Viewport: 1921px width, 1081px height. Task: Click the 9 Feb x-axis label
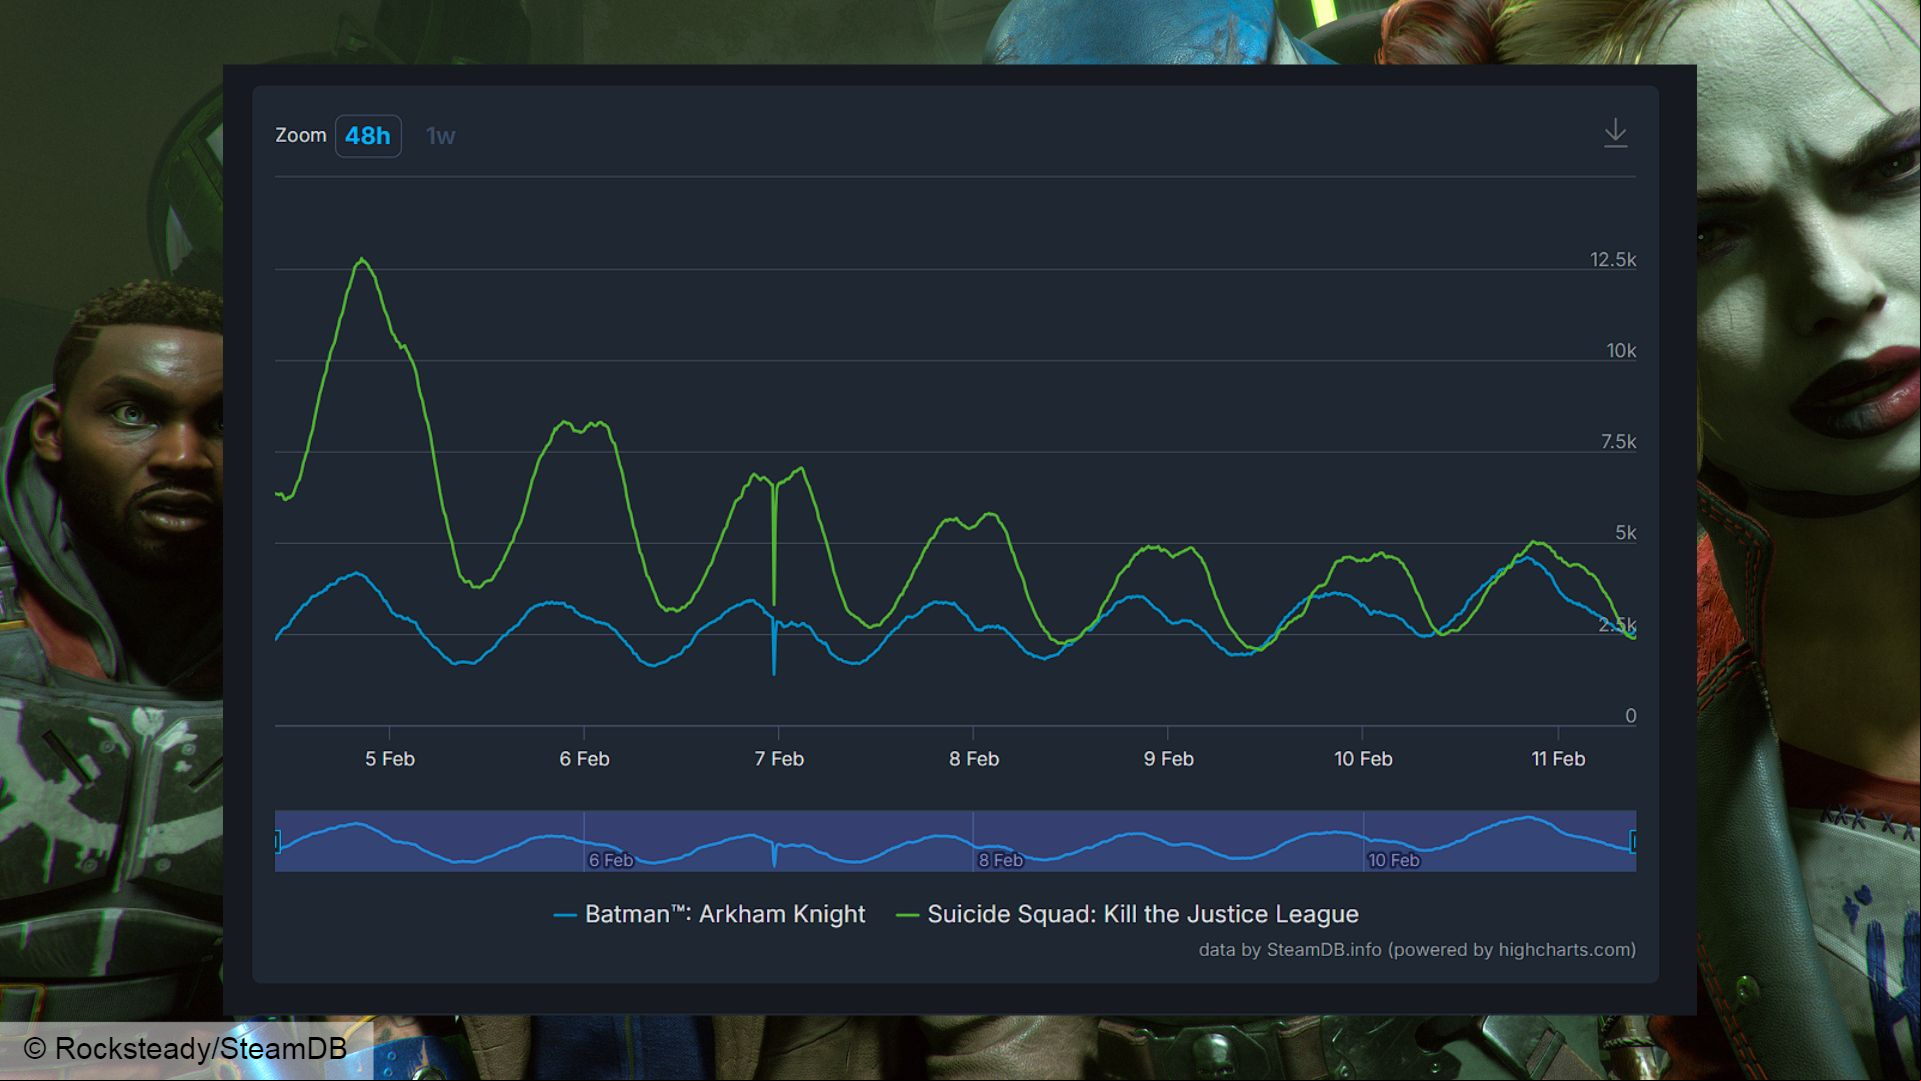1168,759
